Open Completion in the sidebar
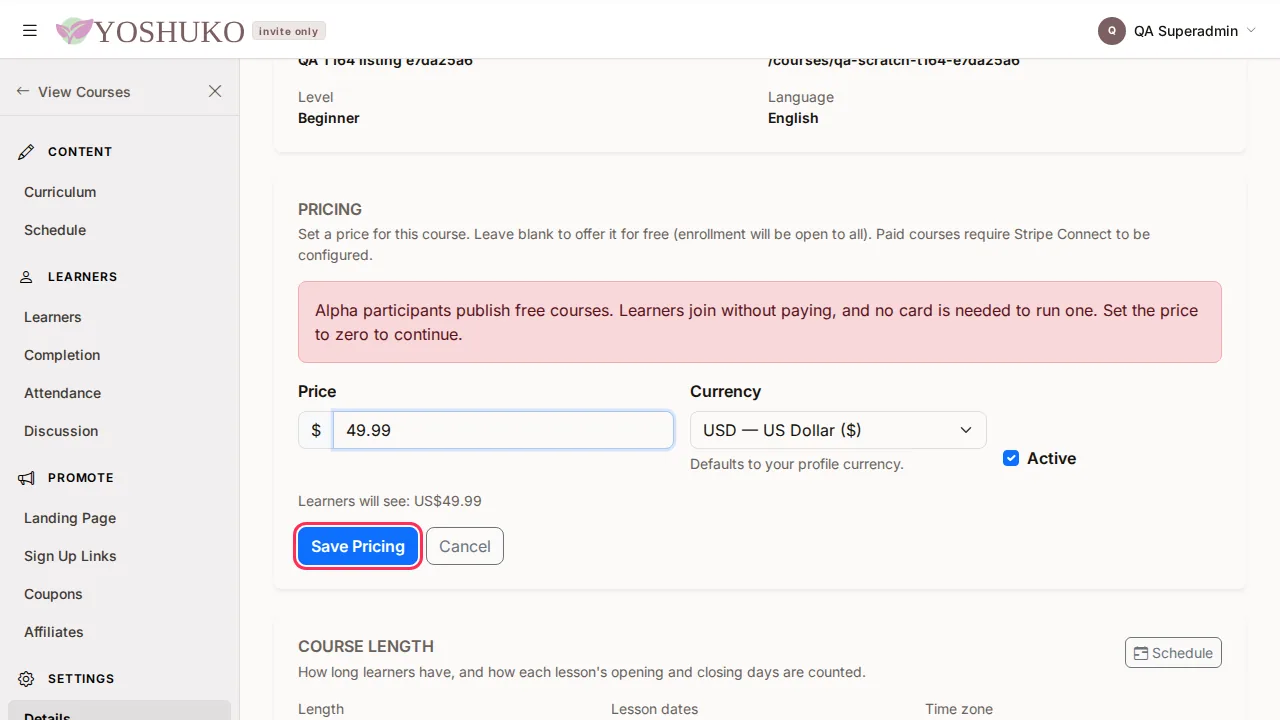Screen dimensions: 1280x720 pyautogui.click(x=62, y=355)
